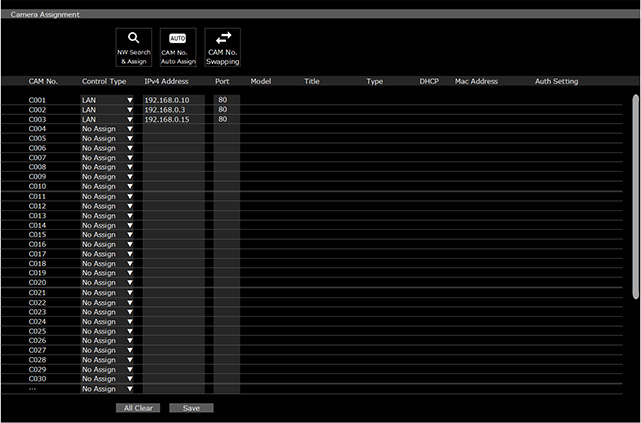Click DHCP column header

429,81
